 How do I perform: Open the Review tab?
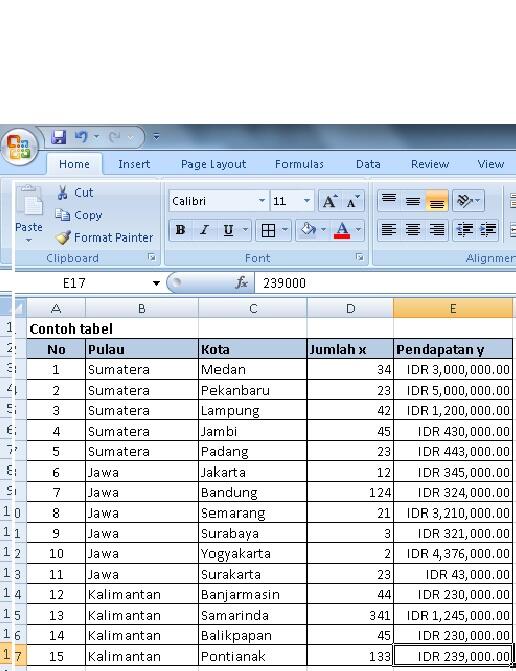pyautogui.click(x=430, y=164)
